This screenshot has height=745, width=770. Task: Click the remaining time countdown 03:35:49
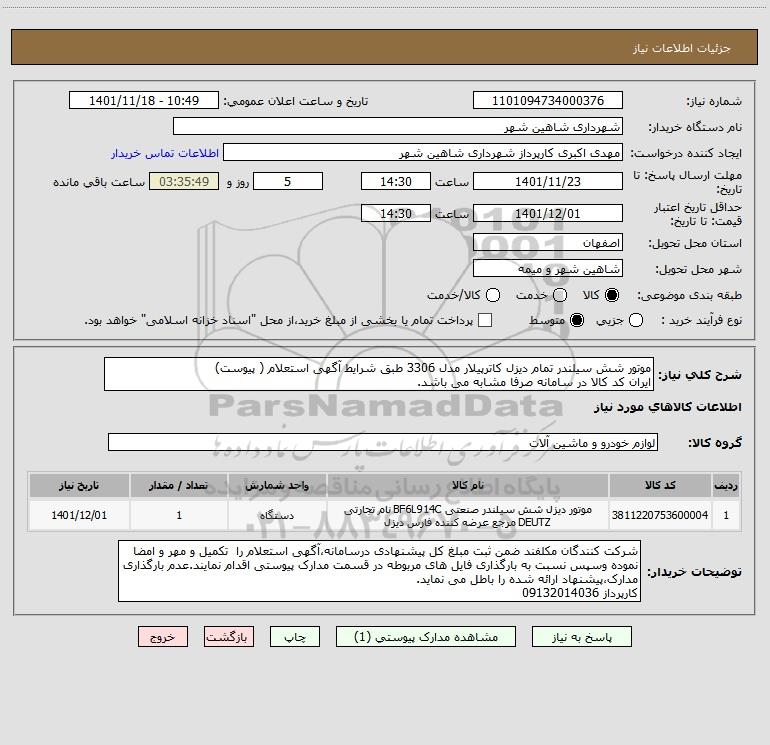coord(184,181)
